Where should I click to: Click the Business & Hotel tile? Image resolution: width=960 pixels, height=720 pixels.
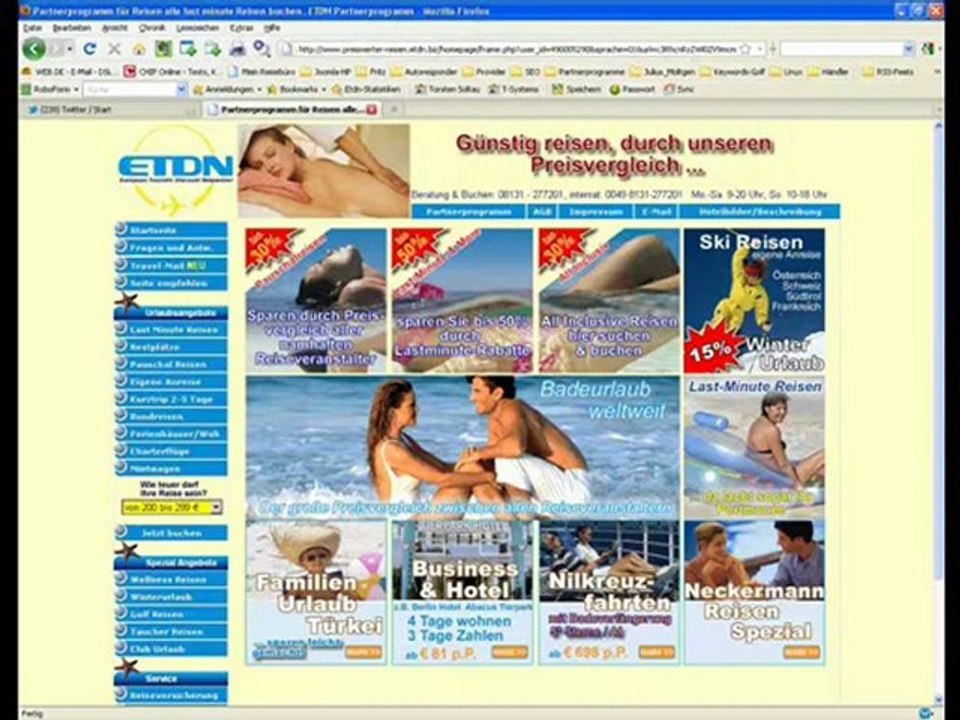(x=463, y=592)
